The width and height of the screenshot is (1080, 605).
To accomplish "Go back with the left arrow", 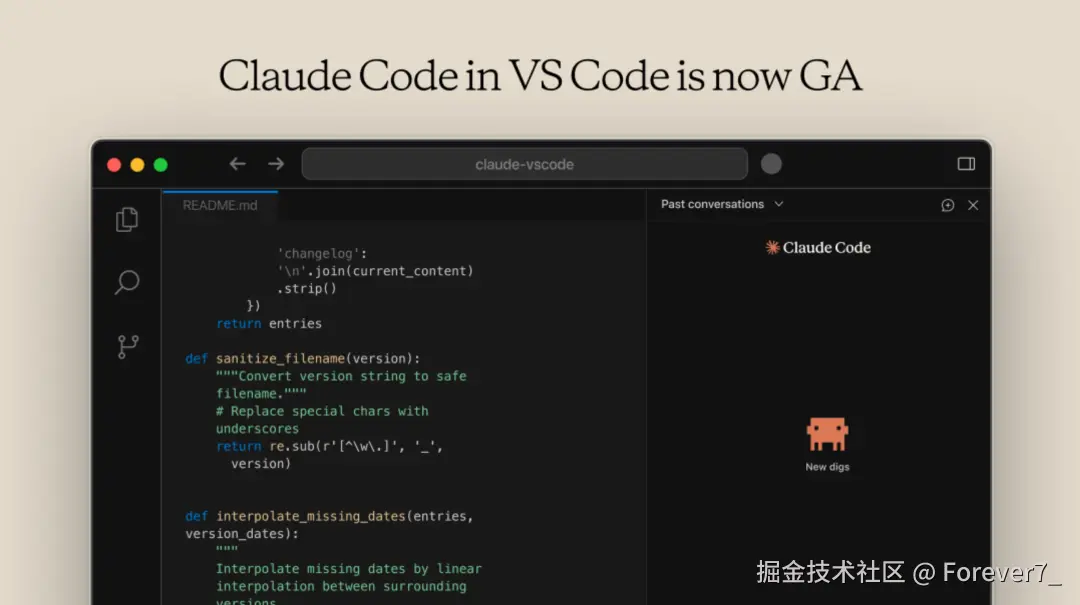I will (238, 164).
